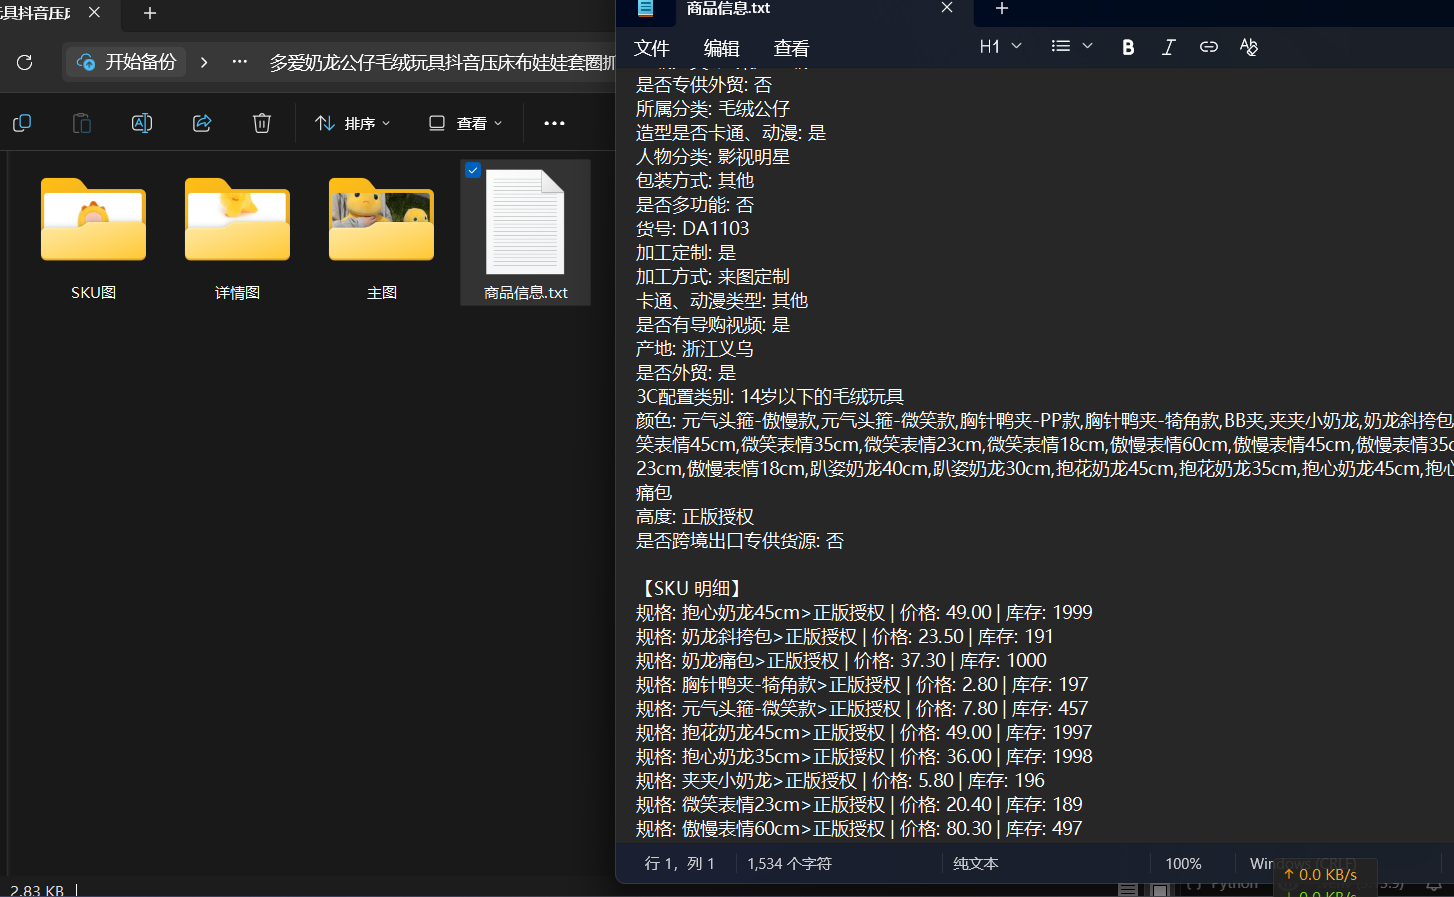
Task: Toggle bold formatting in Notepad
Action: pyautogui.click(x=1128, y=46)
